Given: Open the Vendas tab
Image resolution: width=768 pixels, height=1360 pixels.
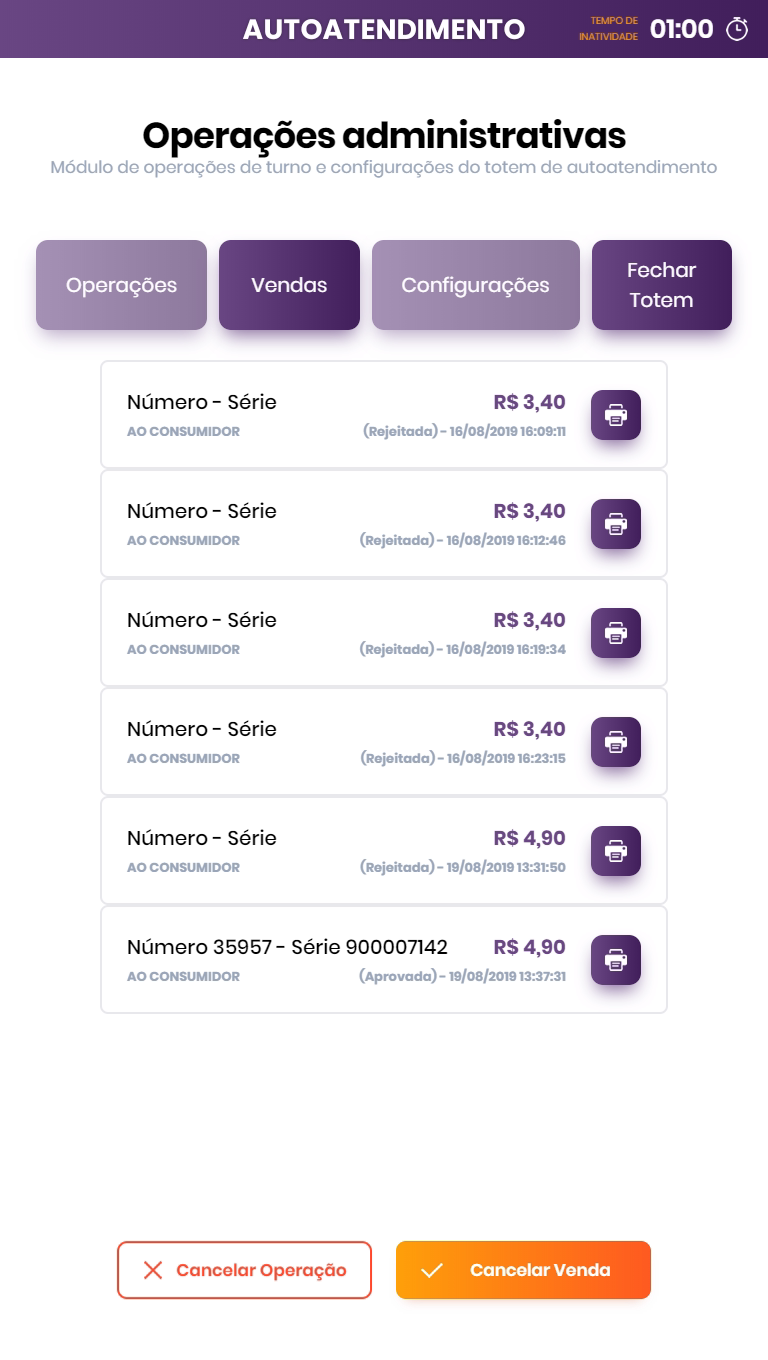Looking at the screenshot, I should click(289, 285).
